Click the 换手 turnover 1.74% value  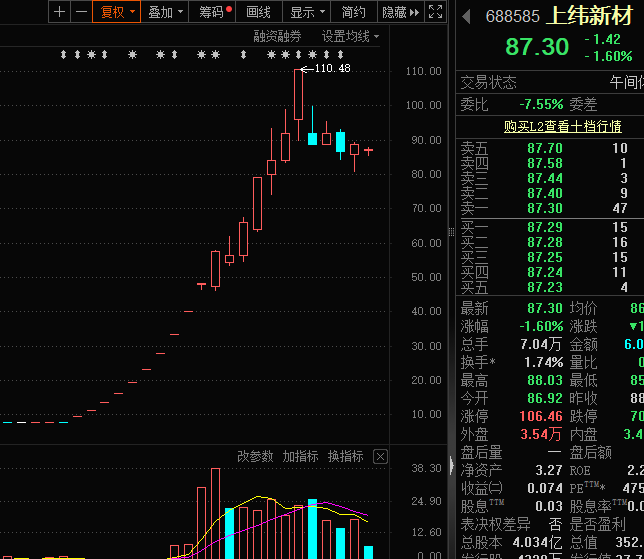[x=543, y=362]
